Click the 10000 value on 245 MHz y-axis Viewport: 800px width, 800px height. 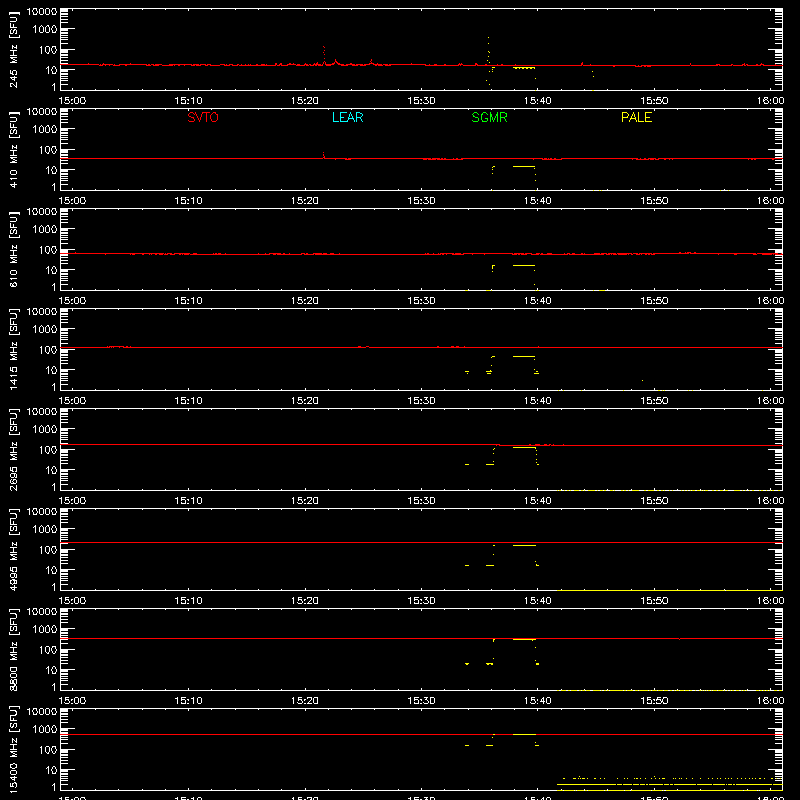coord(42,12)
